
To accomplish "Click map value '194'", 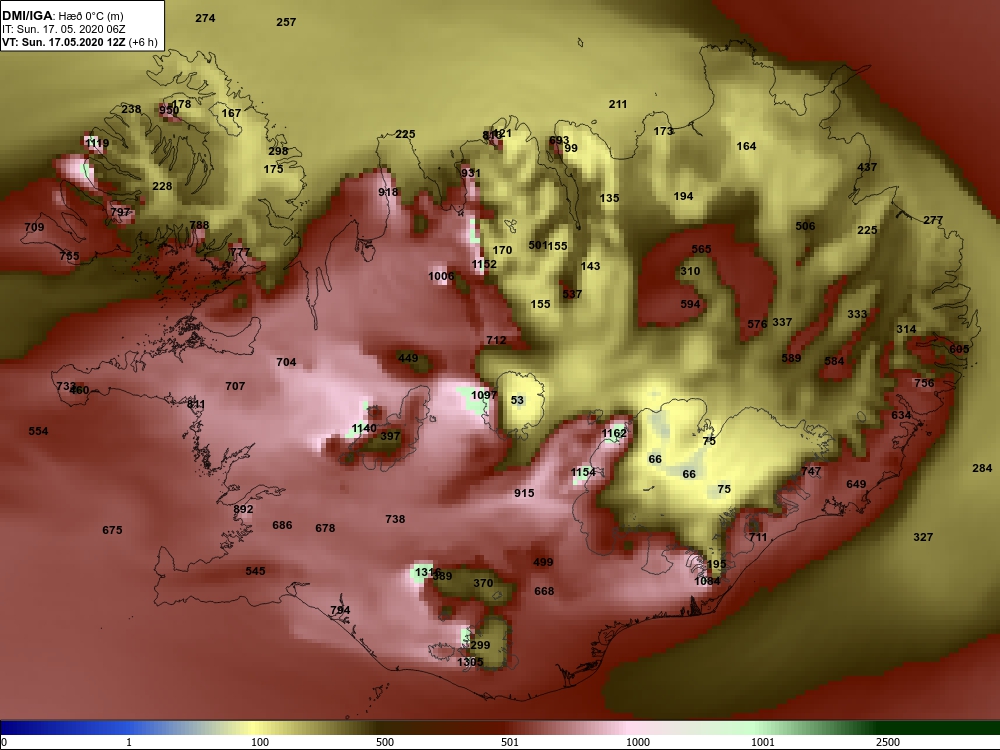I will click(x=684, y=196).
